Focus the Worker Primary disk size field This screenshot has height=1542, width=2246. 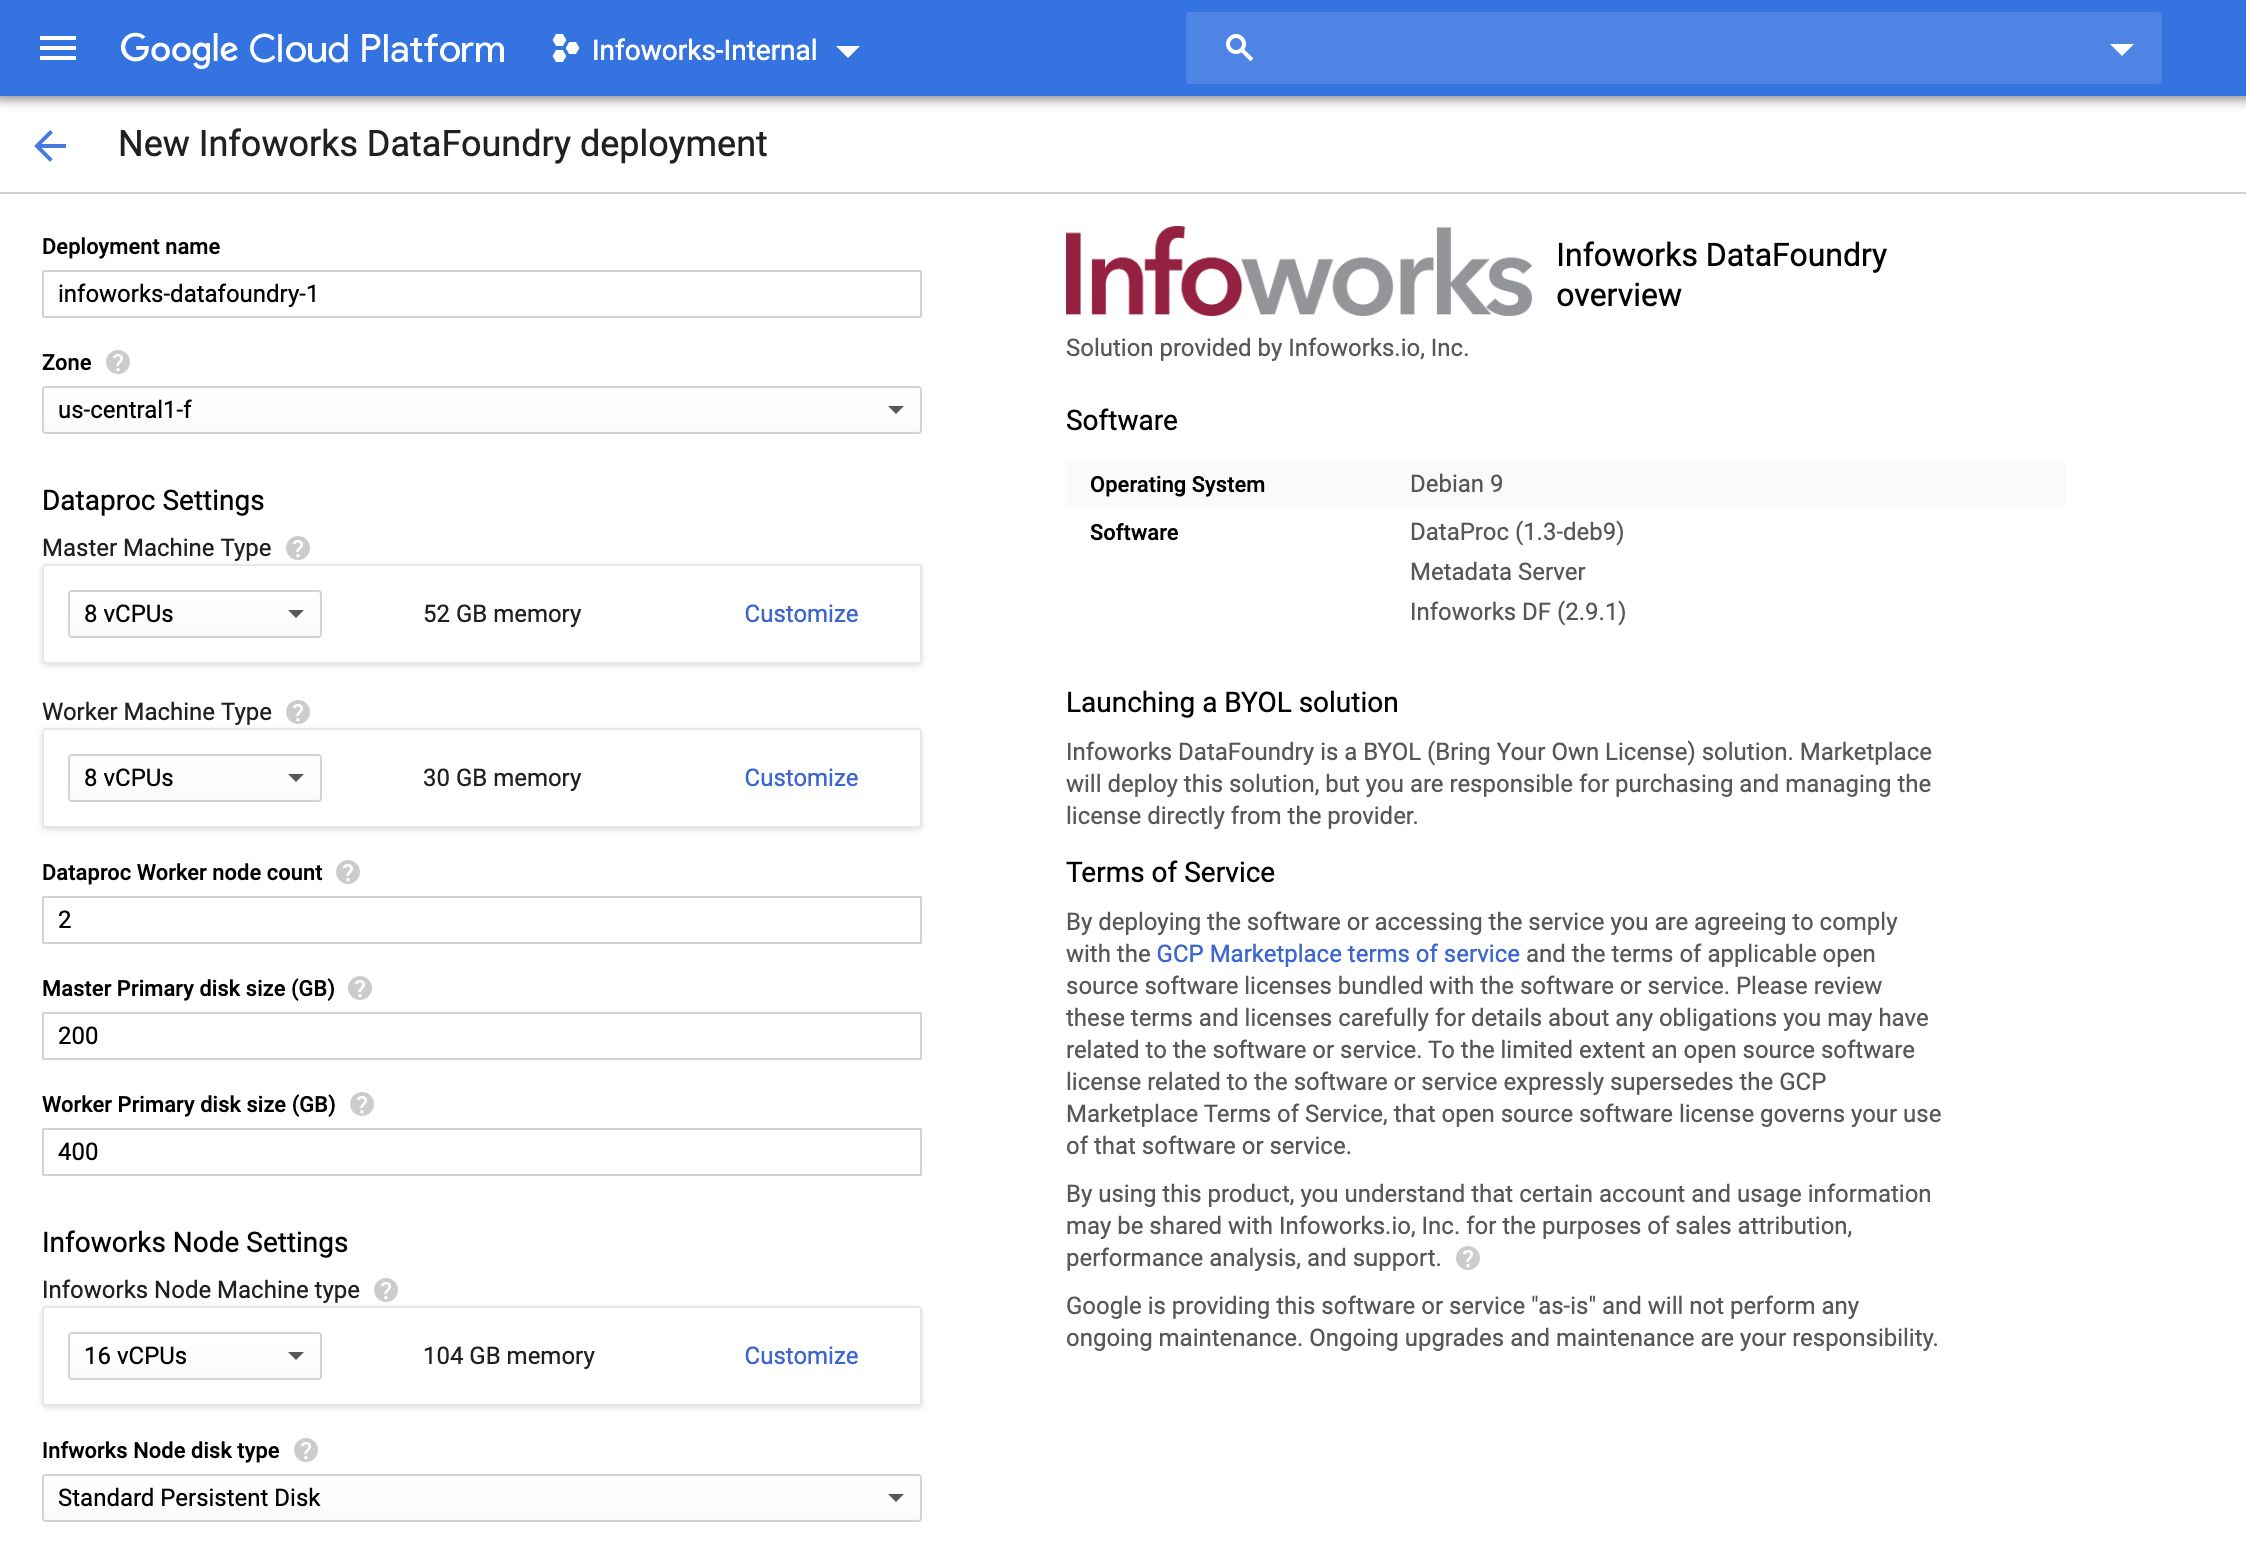481,1152
